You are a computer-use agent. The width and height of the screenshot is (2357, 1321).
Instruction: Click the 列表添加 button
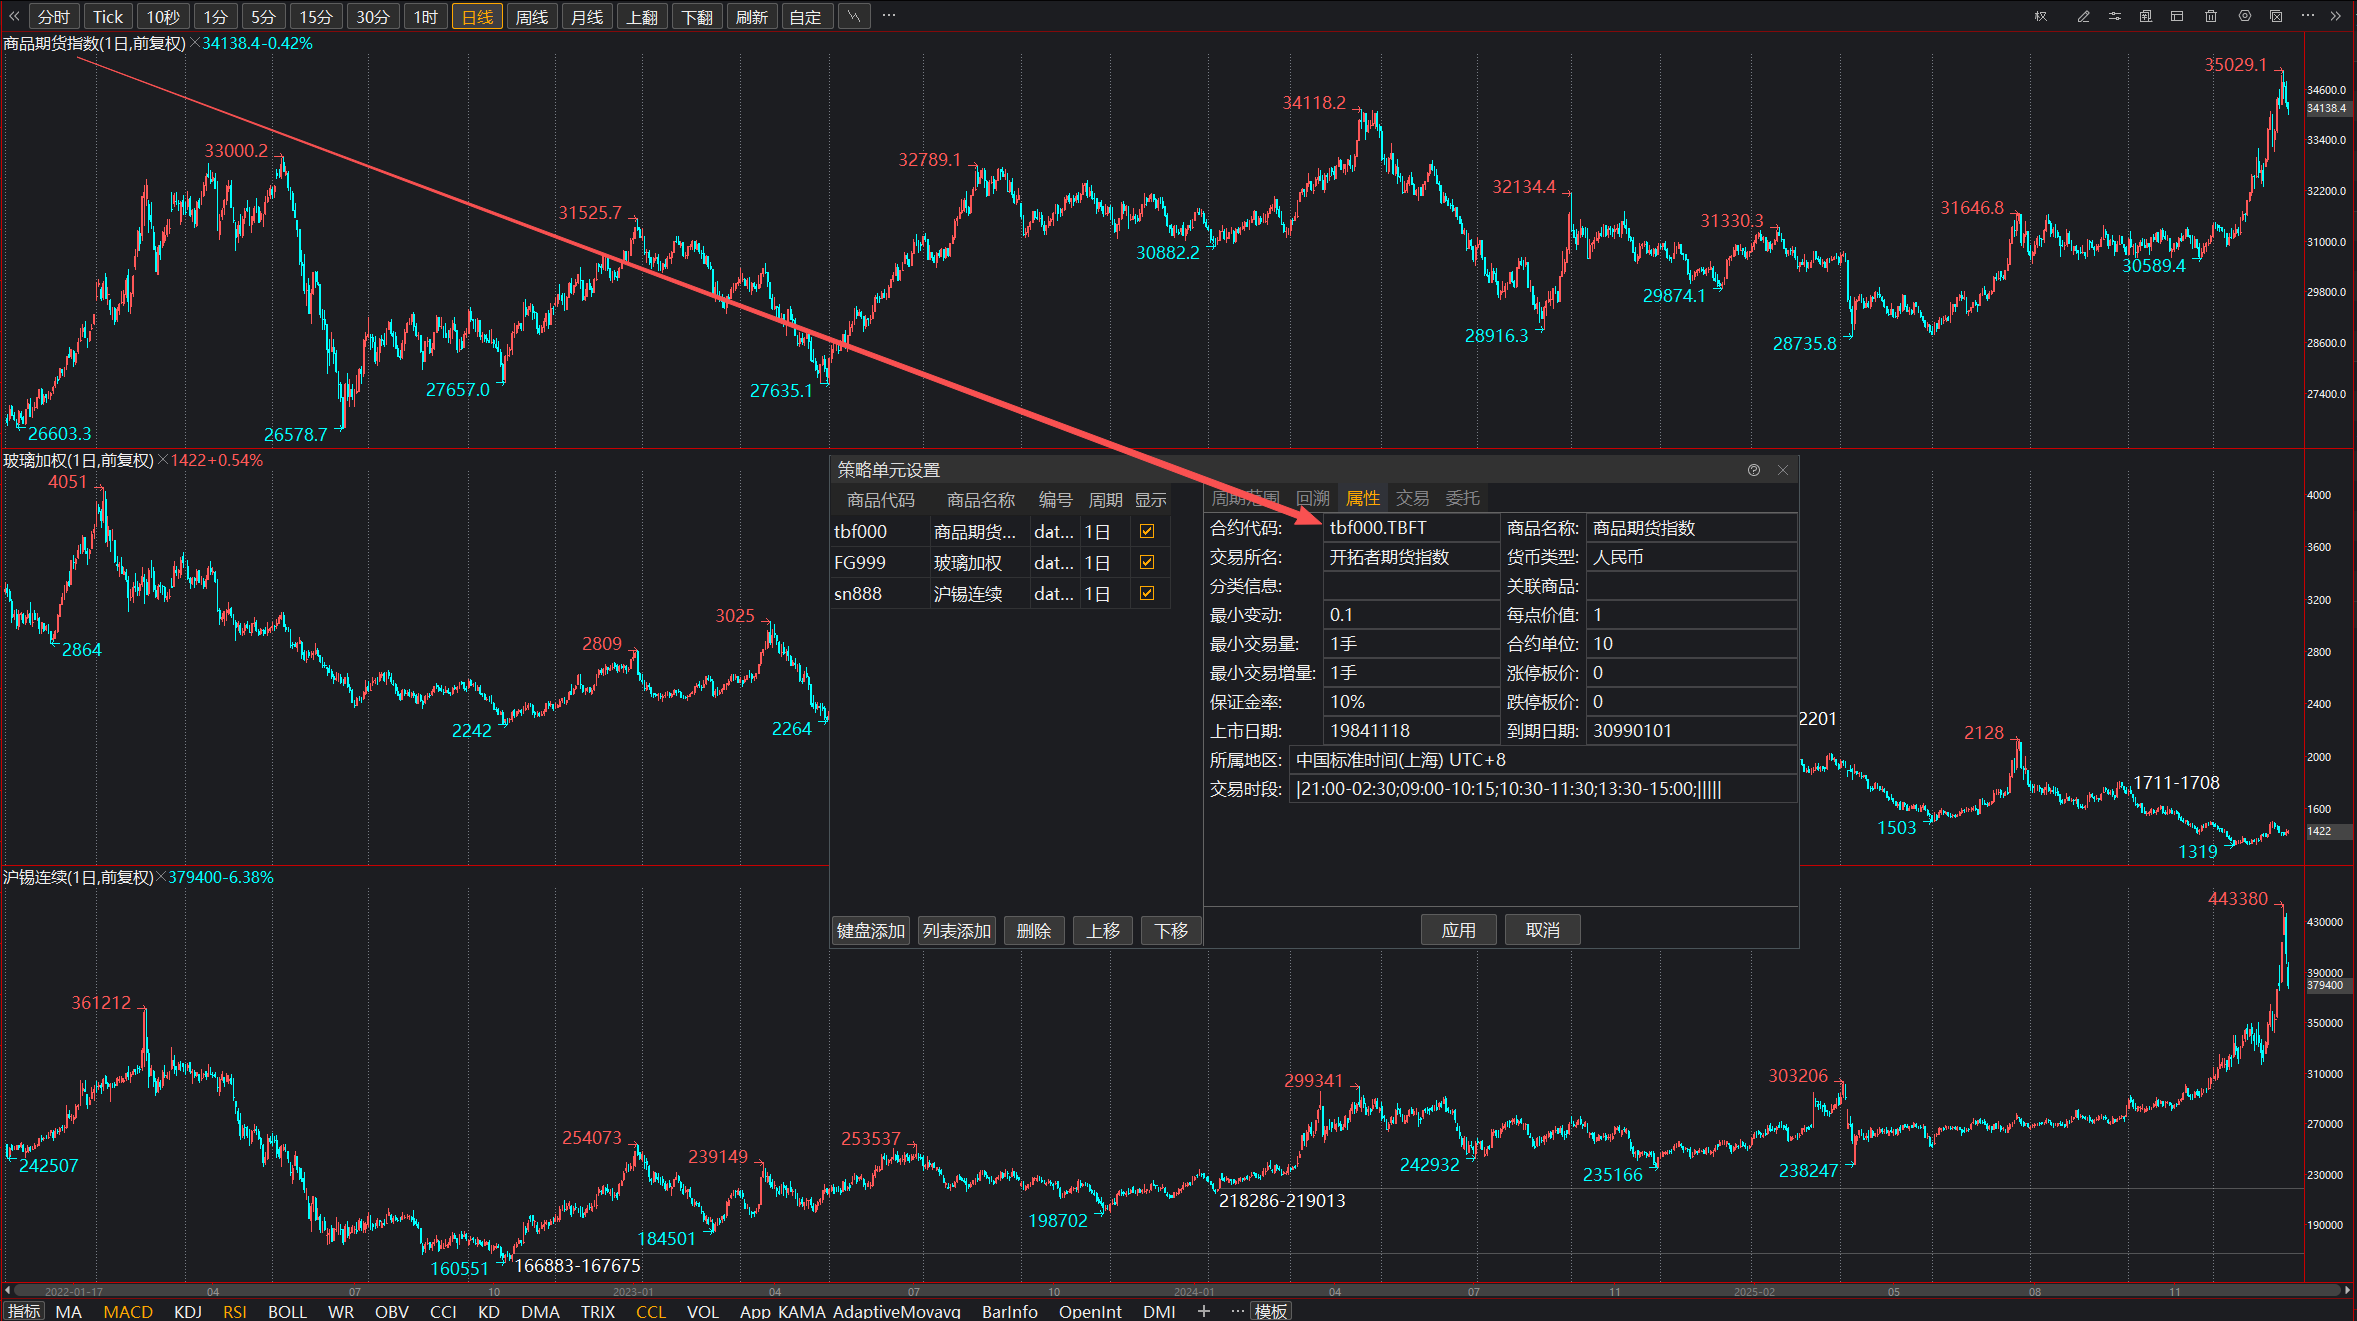tap(956, 931)
